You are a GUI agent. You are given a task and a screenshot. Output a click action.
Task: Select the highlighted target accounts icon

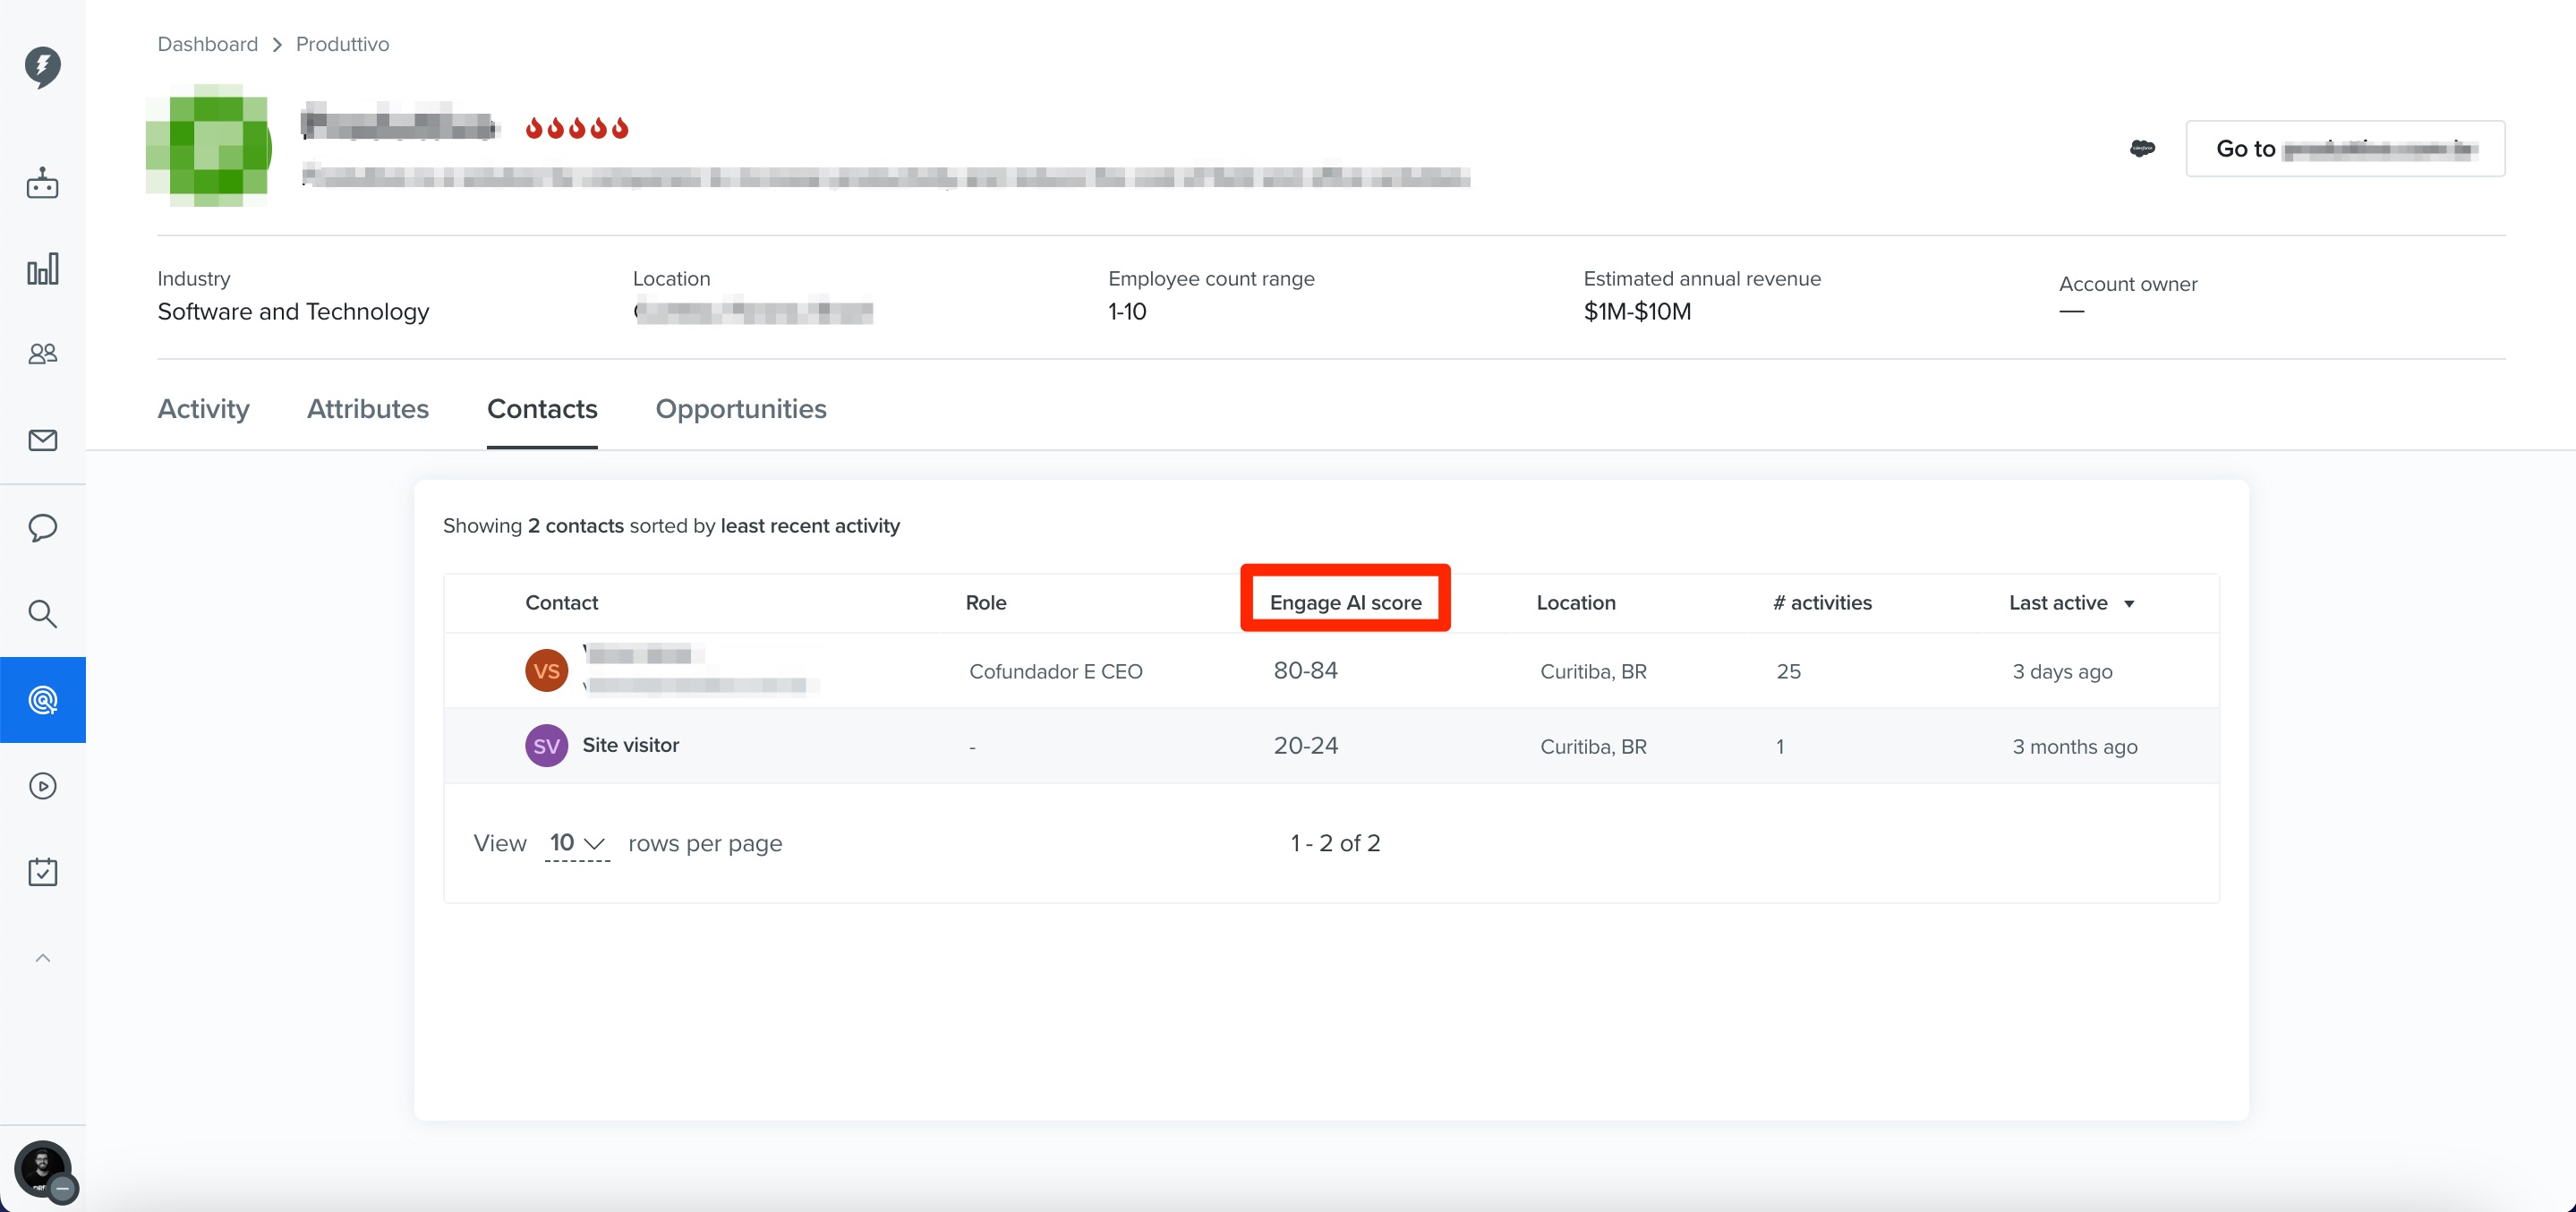pos(42,700)
